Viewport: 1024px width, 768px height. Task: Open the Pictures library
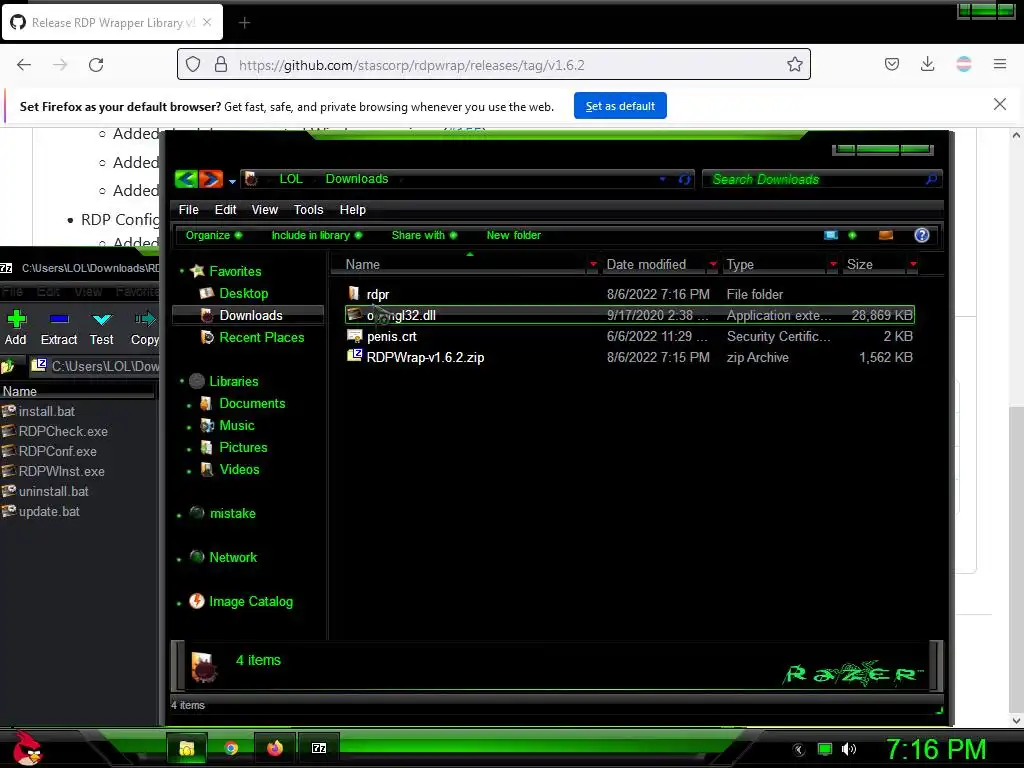(243, 447)
